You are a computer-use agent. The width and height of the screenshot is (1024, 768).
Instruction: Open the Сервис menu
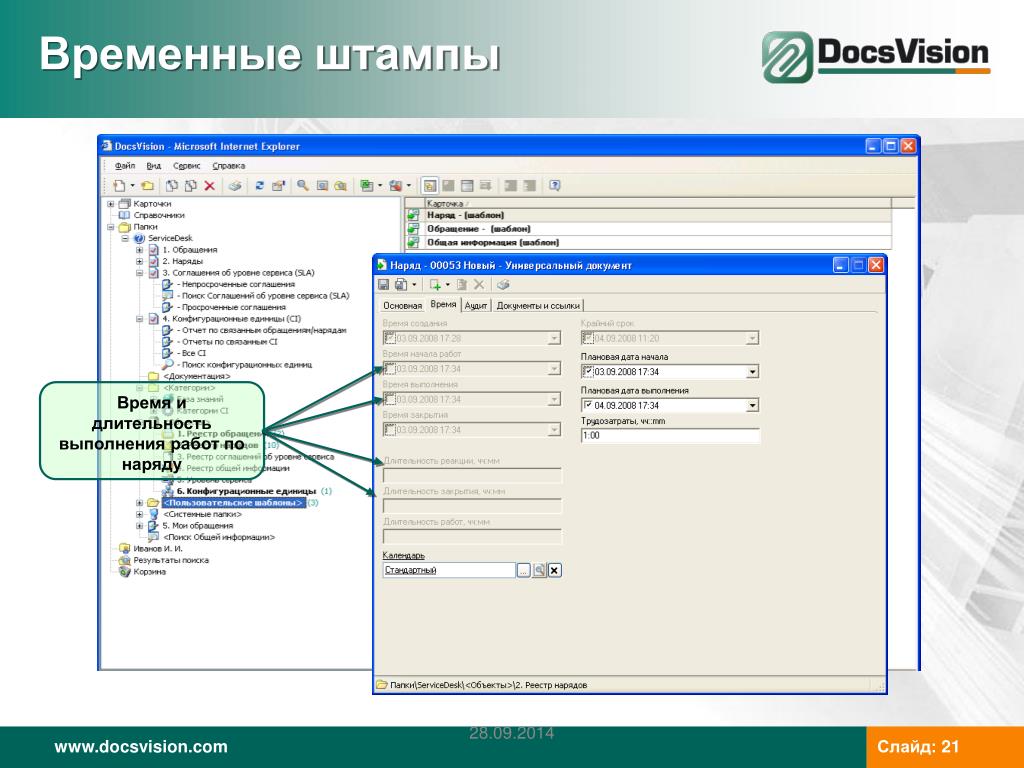point(187,166)
